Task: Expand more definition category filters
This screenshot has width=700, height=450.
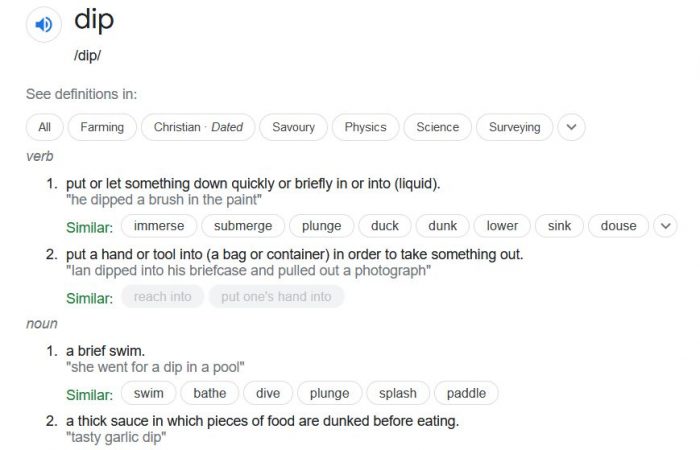Action: (x=570, y=127)
